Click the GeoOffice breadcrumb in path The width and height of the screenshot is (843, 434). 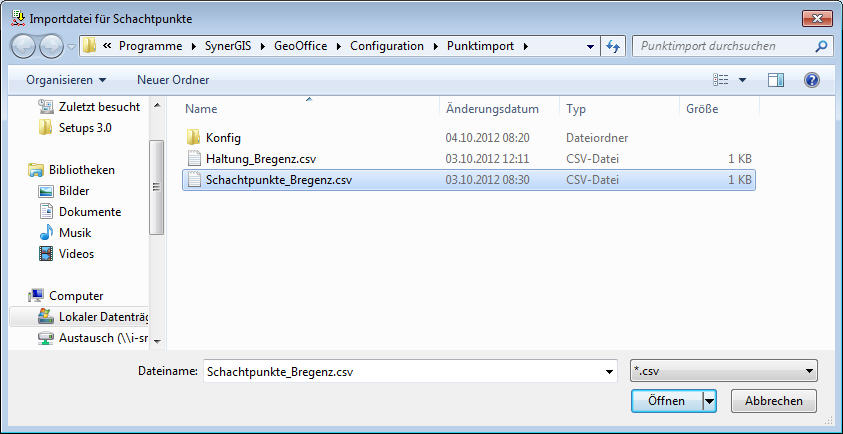pos(300,46)
